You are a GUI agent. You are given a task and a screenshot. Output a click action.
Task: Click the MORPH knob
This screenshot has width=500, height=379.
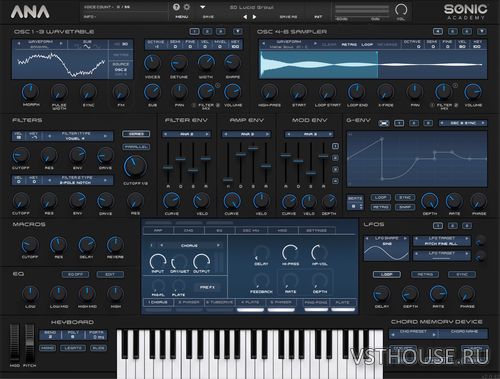coord(30,92)
